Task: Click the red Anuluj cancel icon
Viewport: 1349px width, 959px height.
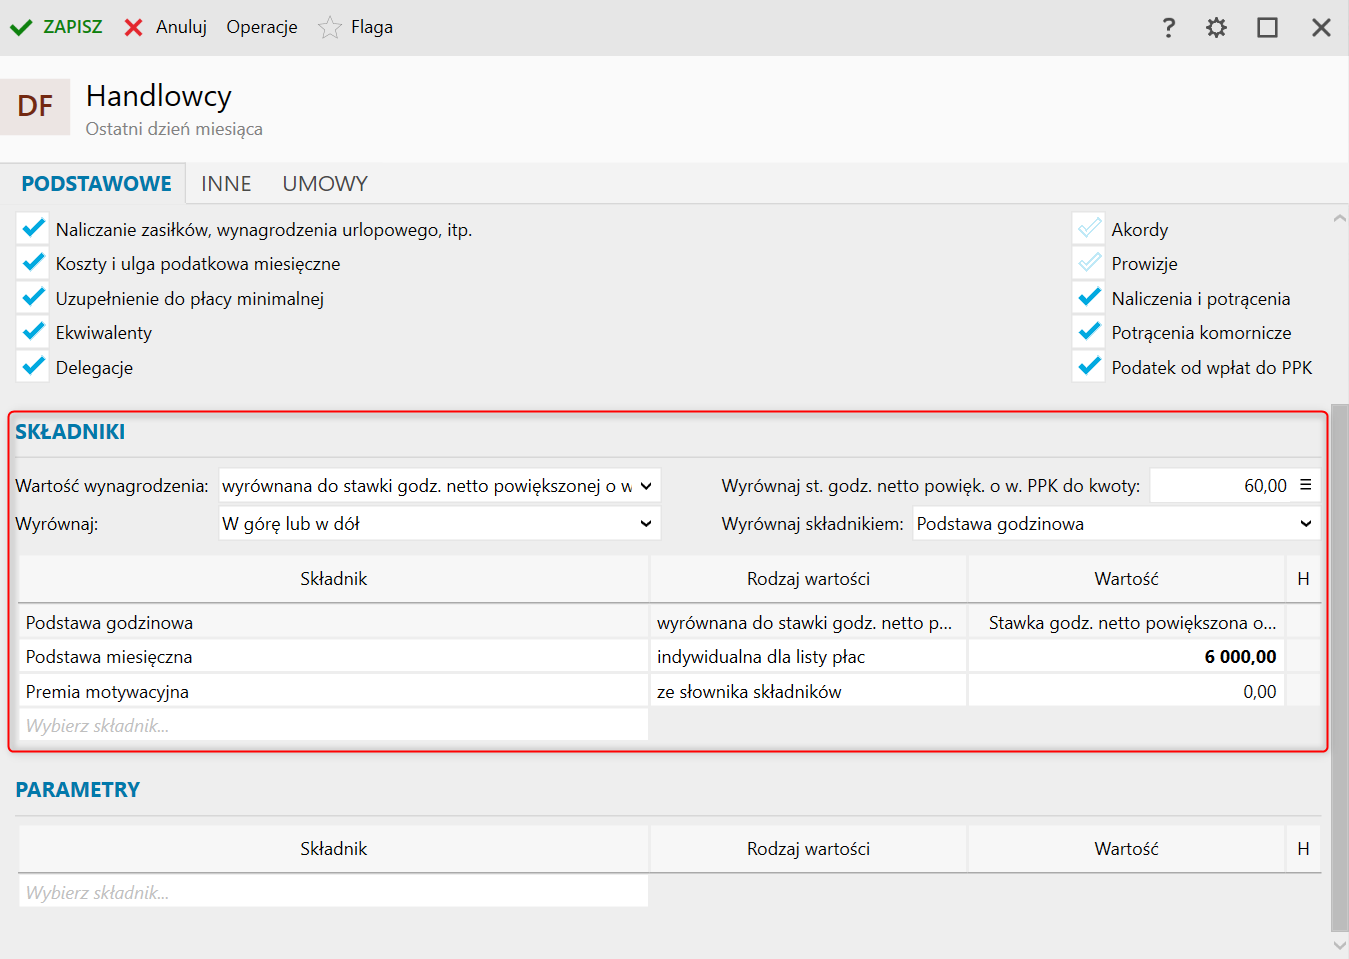Action: coord(133,28)
